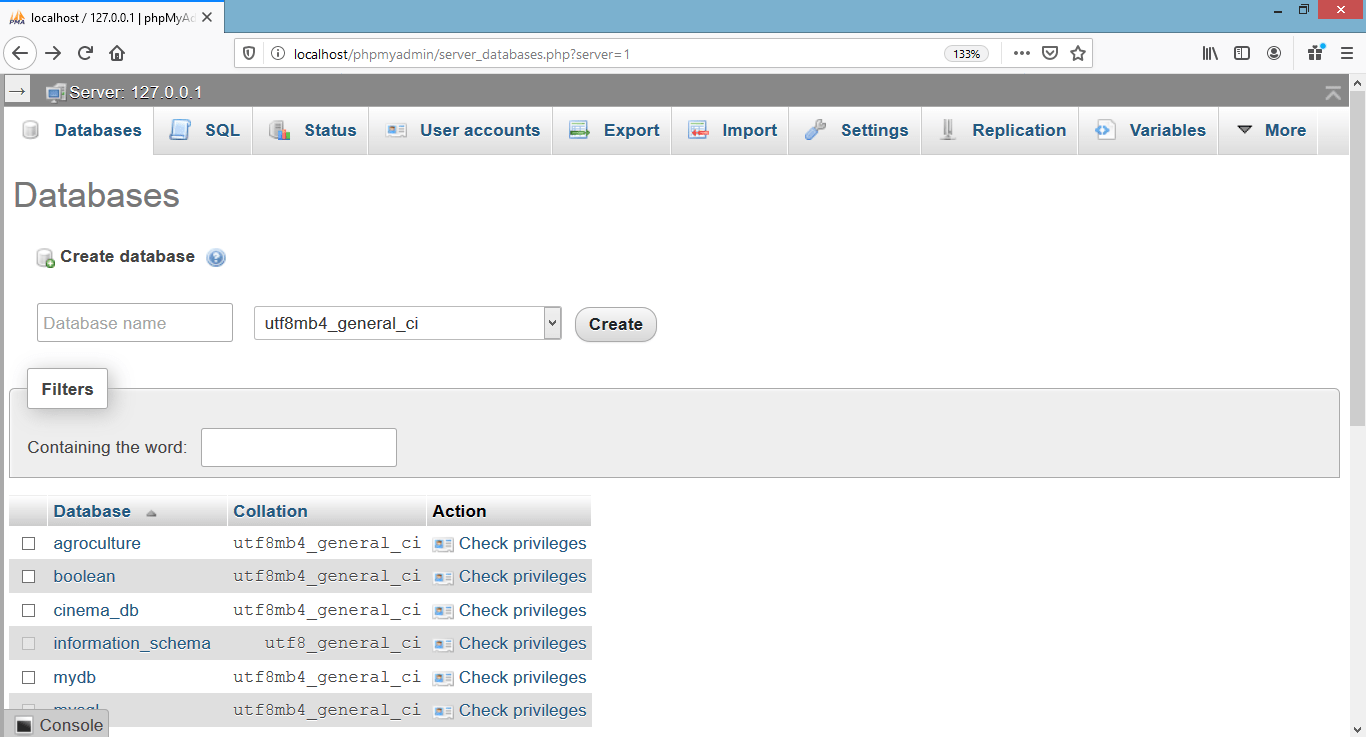Check the mydb database checkbox
The height and width of the screenshot is (737, 1366).
pyautogui.click(x=29, y=677)
